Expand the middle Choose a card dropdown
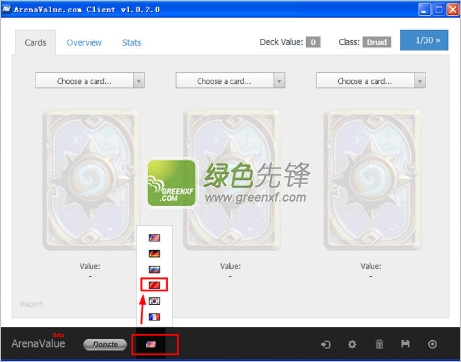The height and width of the screenshot is (362, 461). pos(230,80)
